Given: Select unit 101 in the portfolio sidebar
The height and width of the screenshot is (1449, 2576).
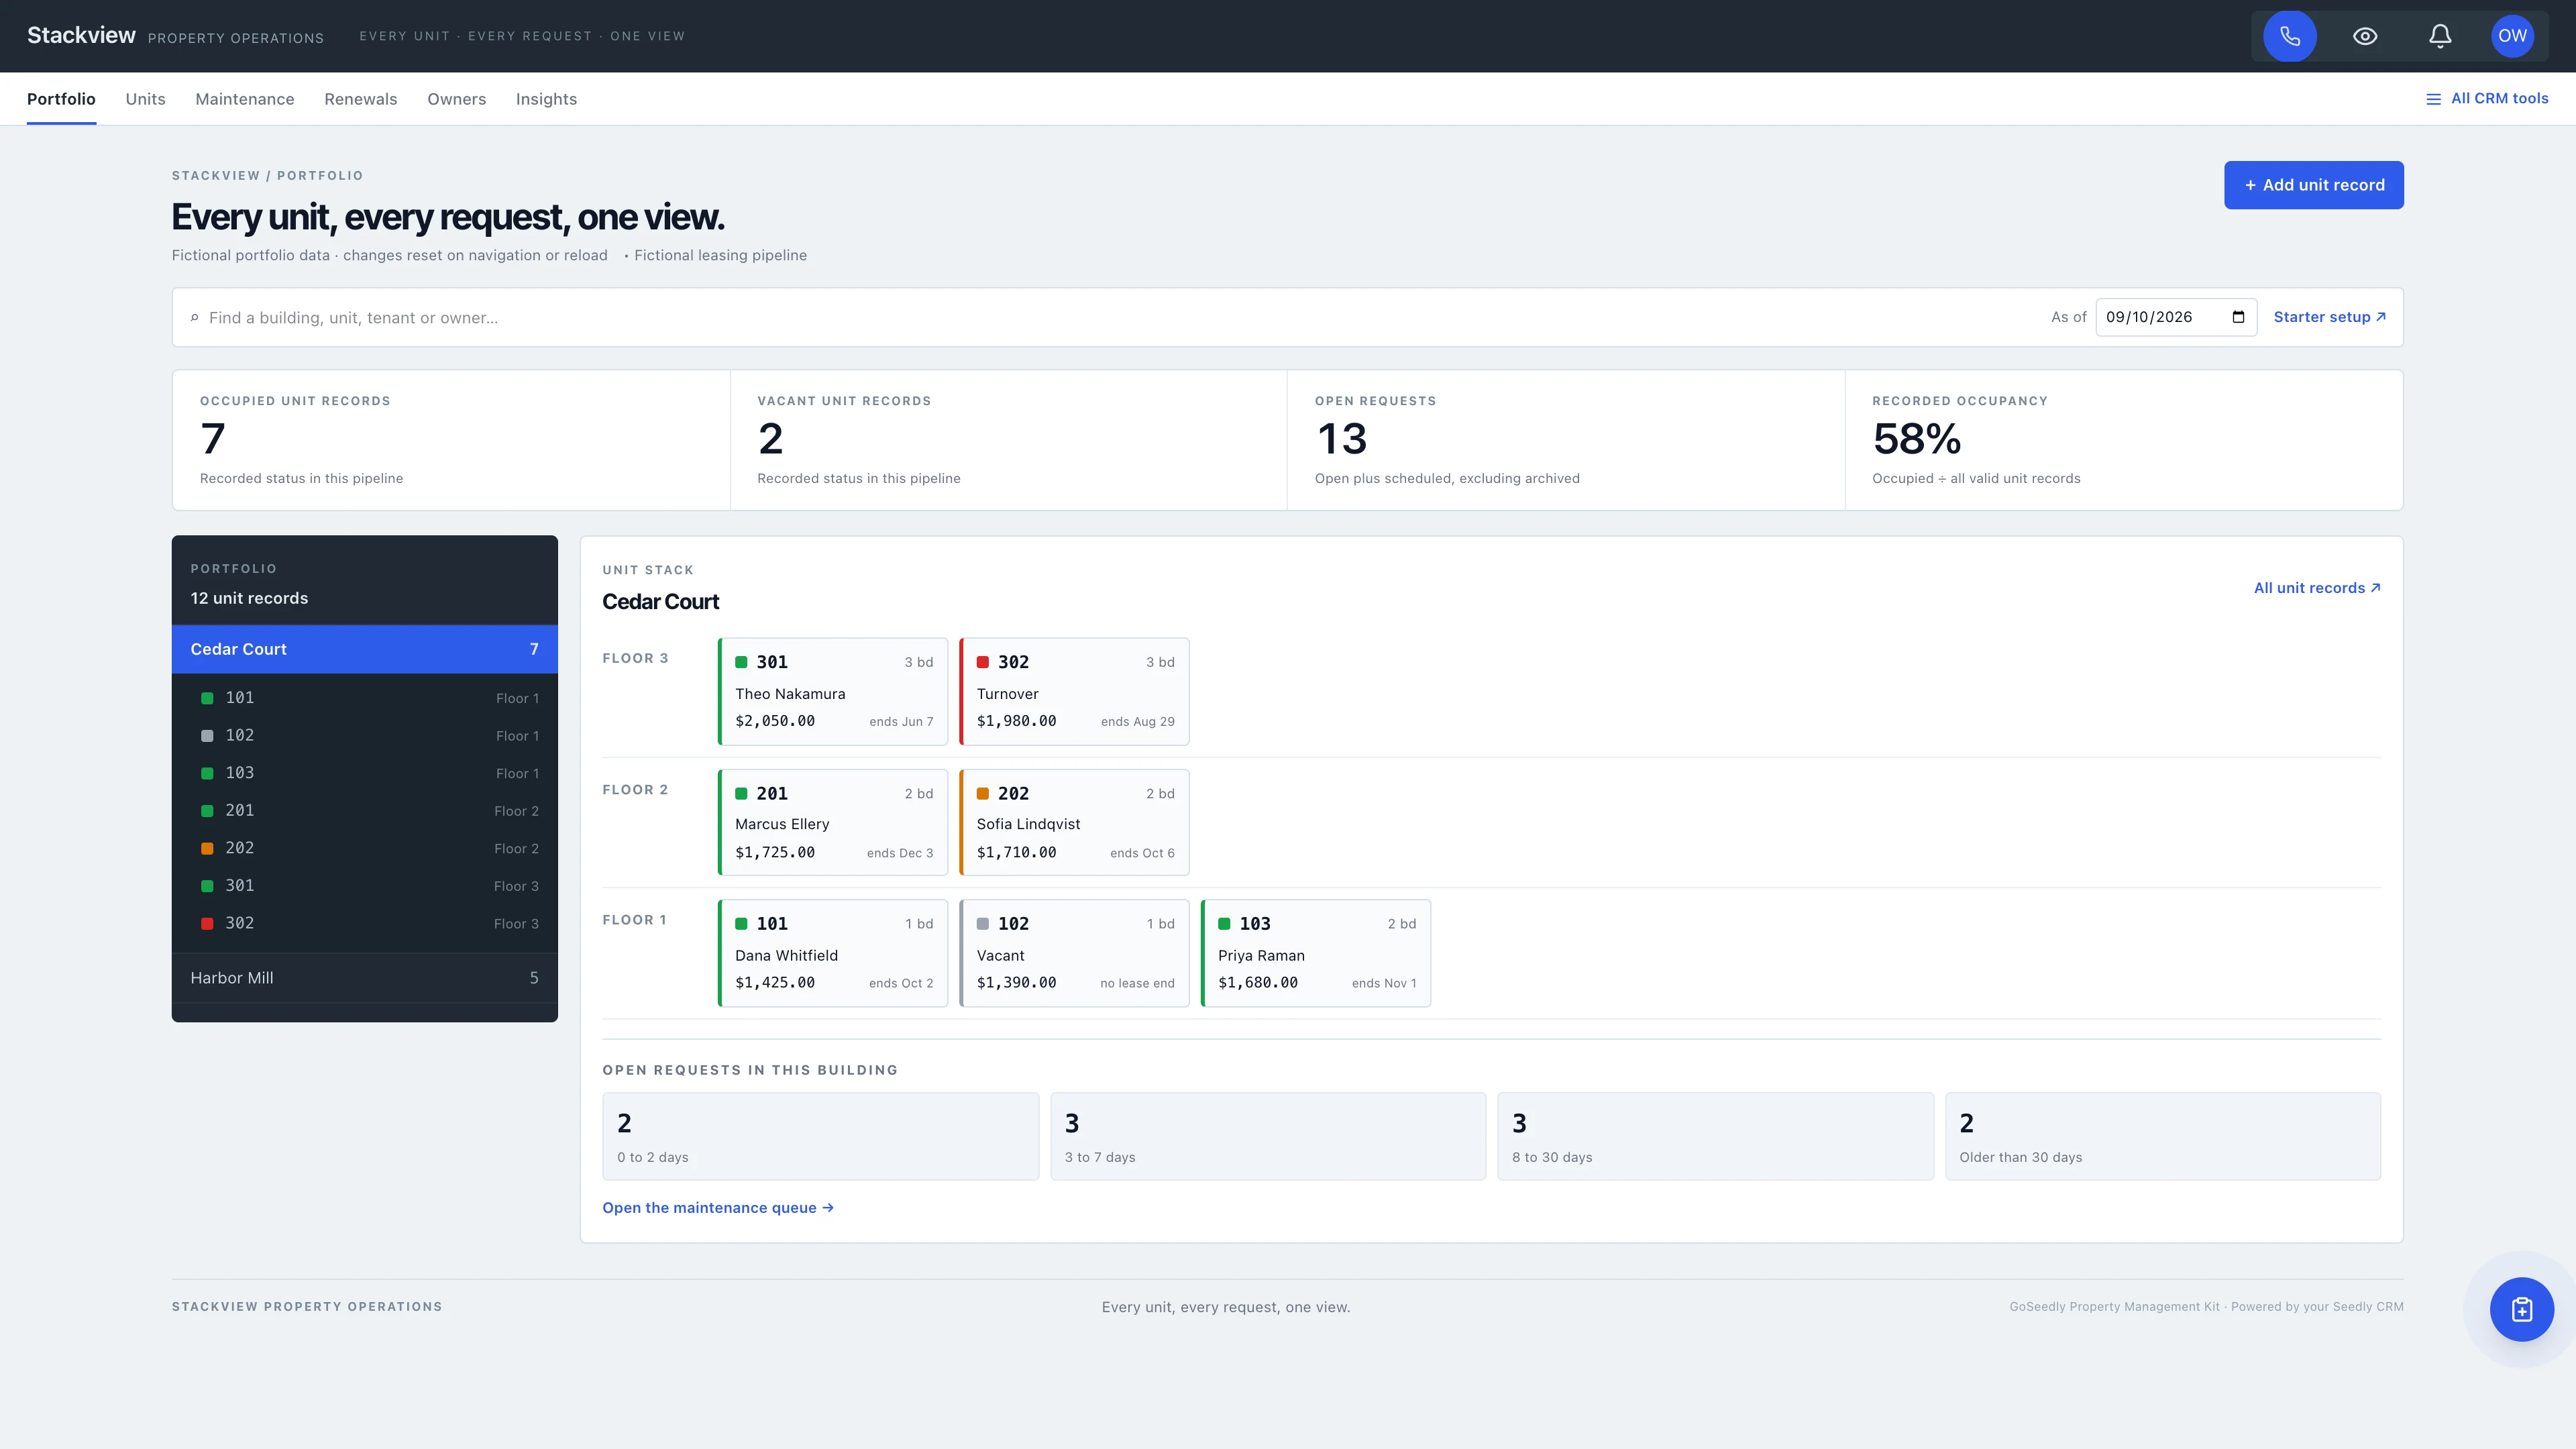Looking at the screenshot, I should (x=365, y=698).
